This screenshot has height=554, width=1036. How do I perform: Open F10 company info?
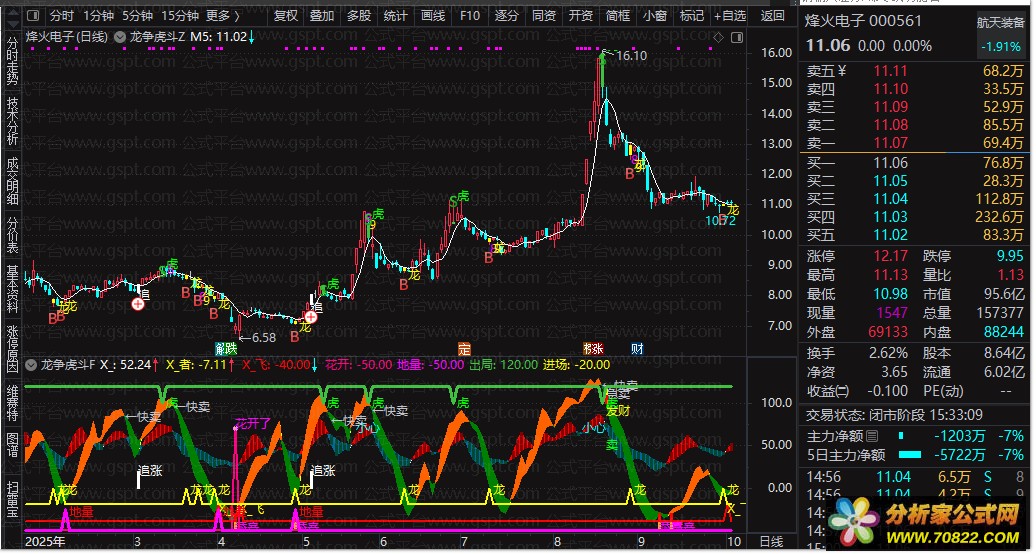click(x=469, y=15)
